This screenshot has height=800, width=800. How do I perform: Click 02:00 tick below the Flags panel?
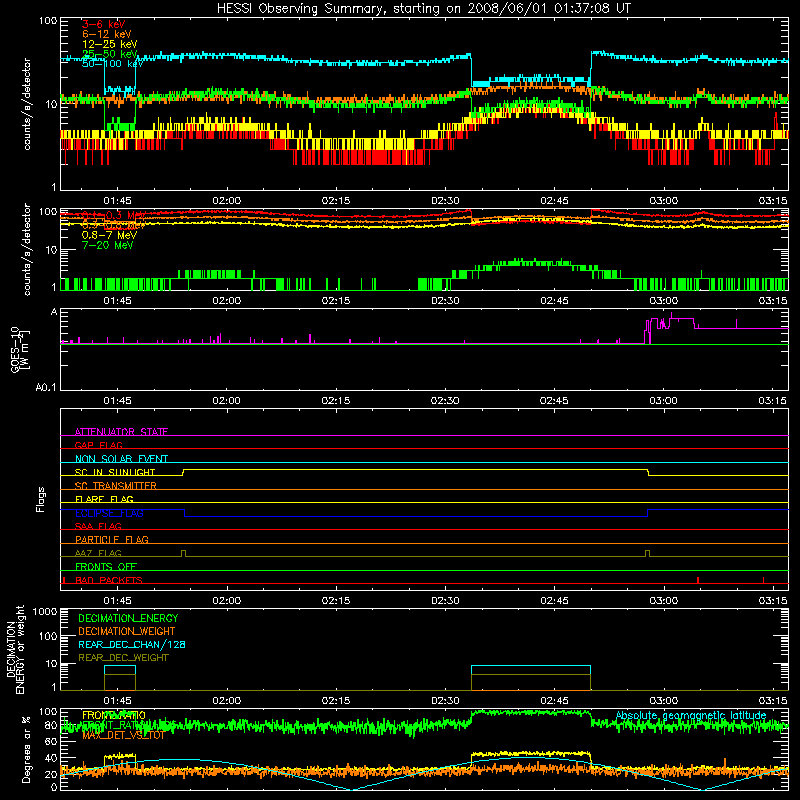(x=227, y=601)
